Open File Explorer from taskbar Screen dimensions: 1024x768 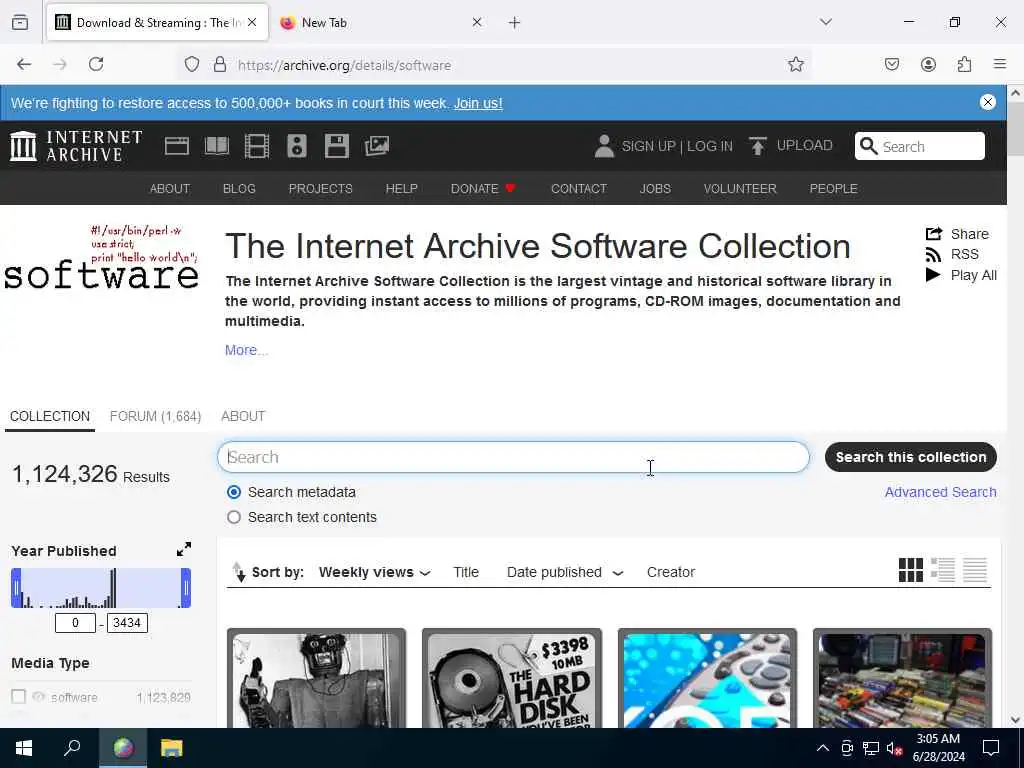click(x=171, y=748)
